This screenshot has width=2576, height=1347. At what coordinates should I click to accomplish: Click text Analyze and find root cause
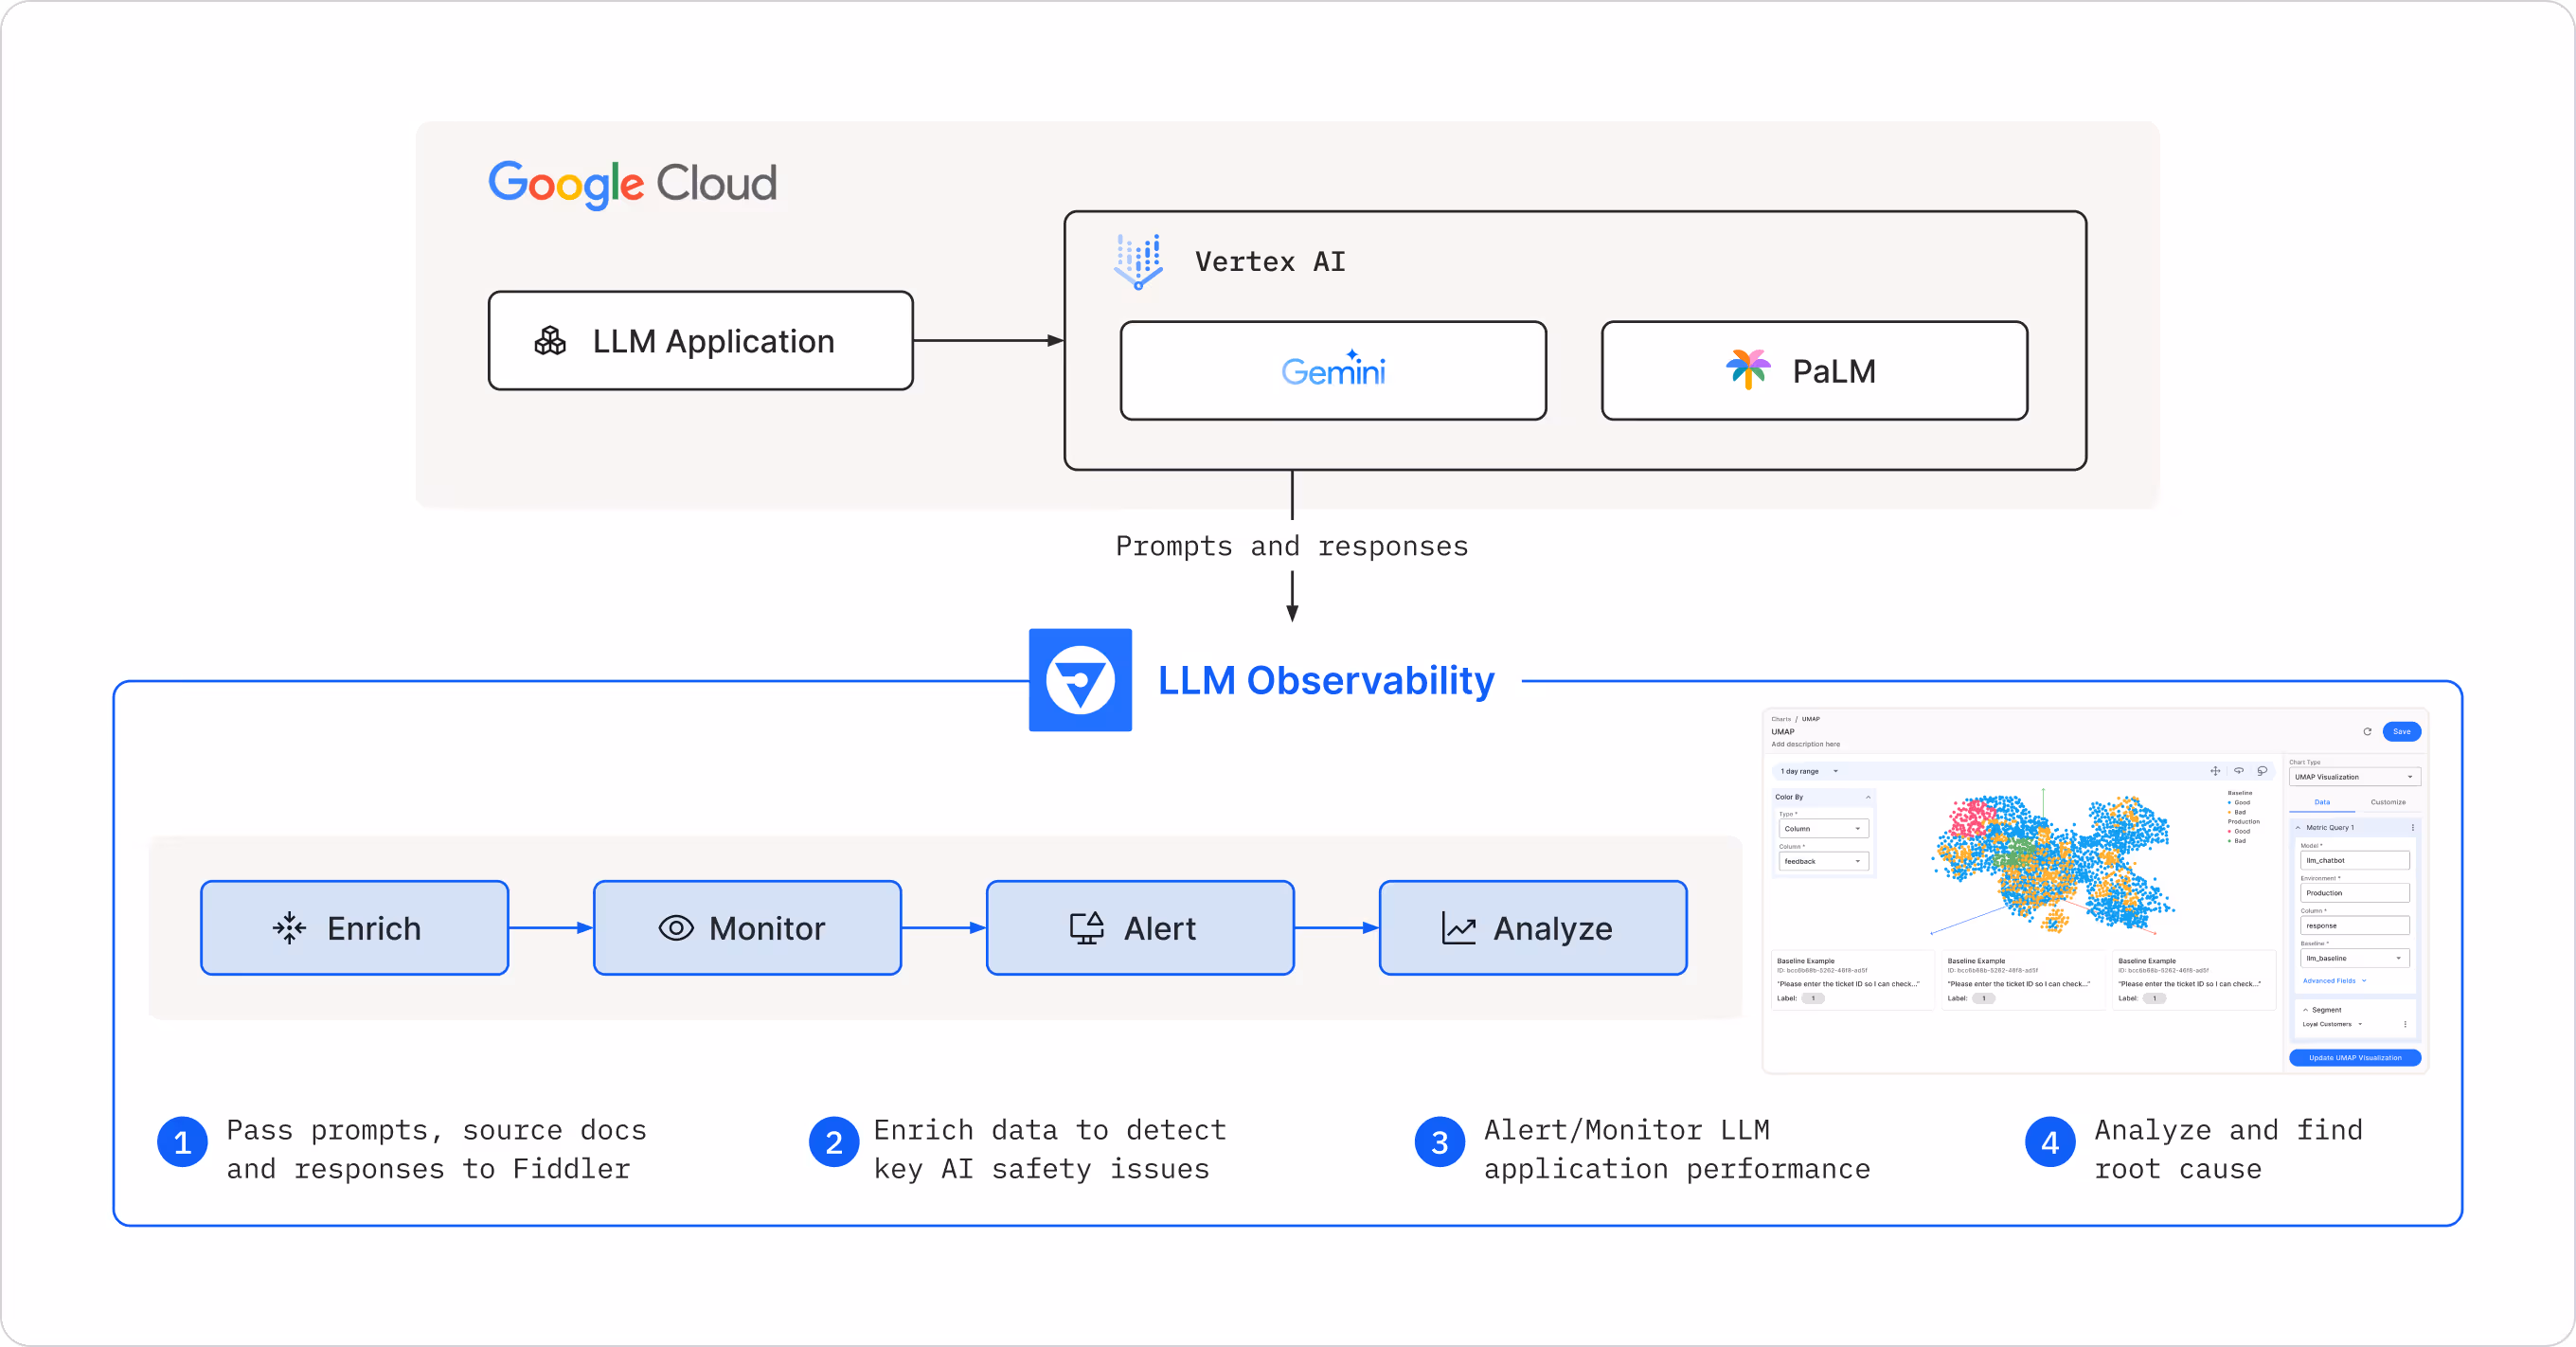pyautogui.click(x=2228, y=1149)
